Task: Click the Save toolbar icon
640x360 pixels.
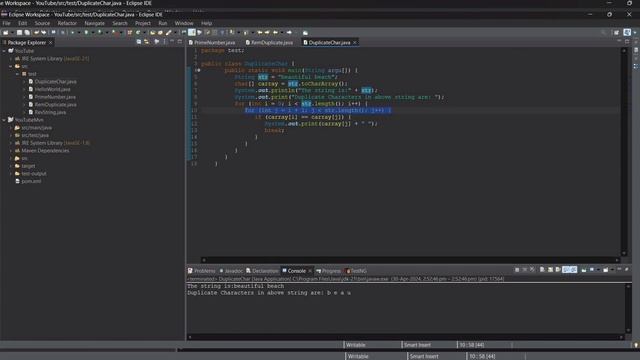Action: click(19, 32)
